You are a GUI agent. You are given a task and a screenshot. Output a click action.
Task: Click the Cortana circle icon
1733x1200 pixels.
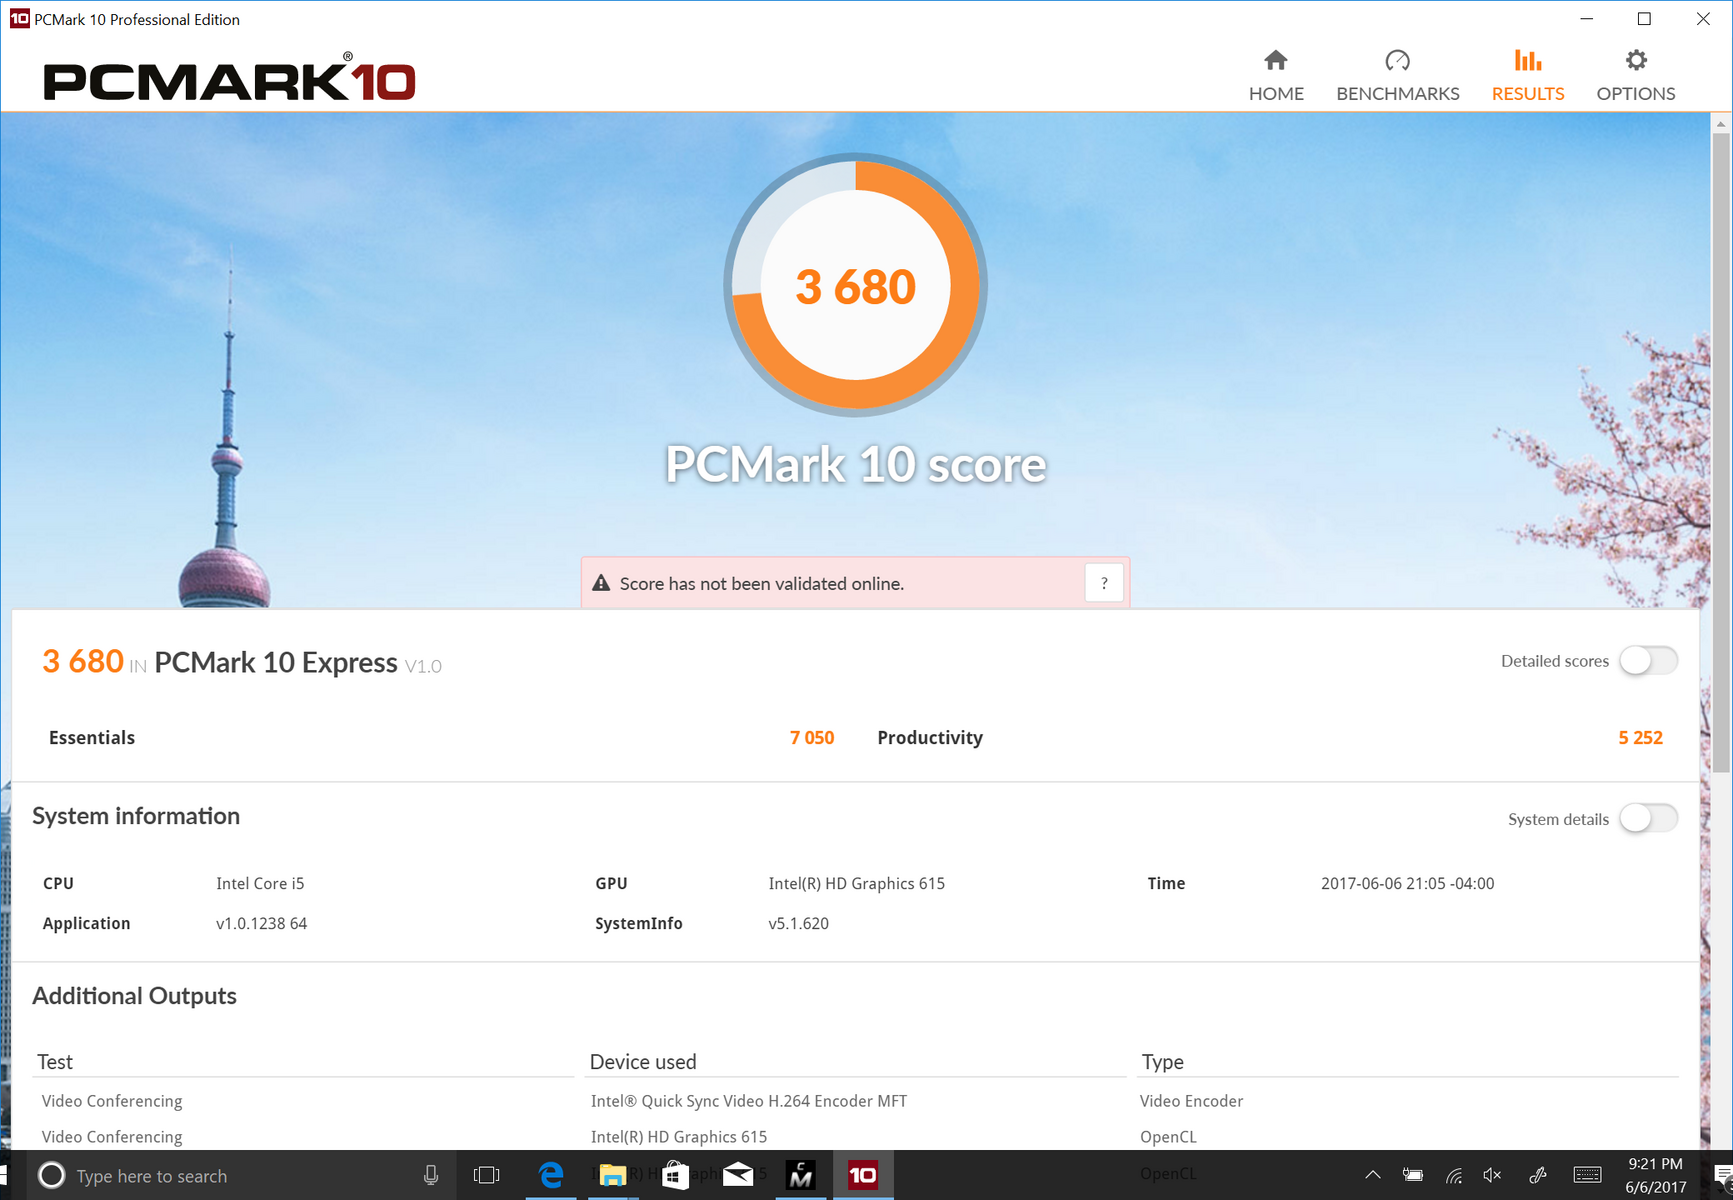[51, 1176]
